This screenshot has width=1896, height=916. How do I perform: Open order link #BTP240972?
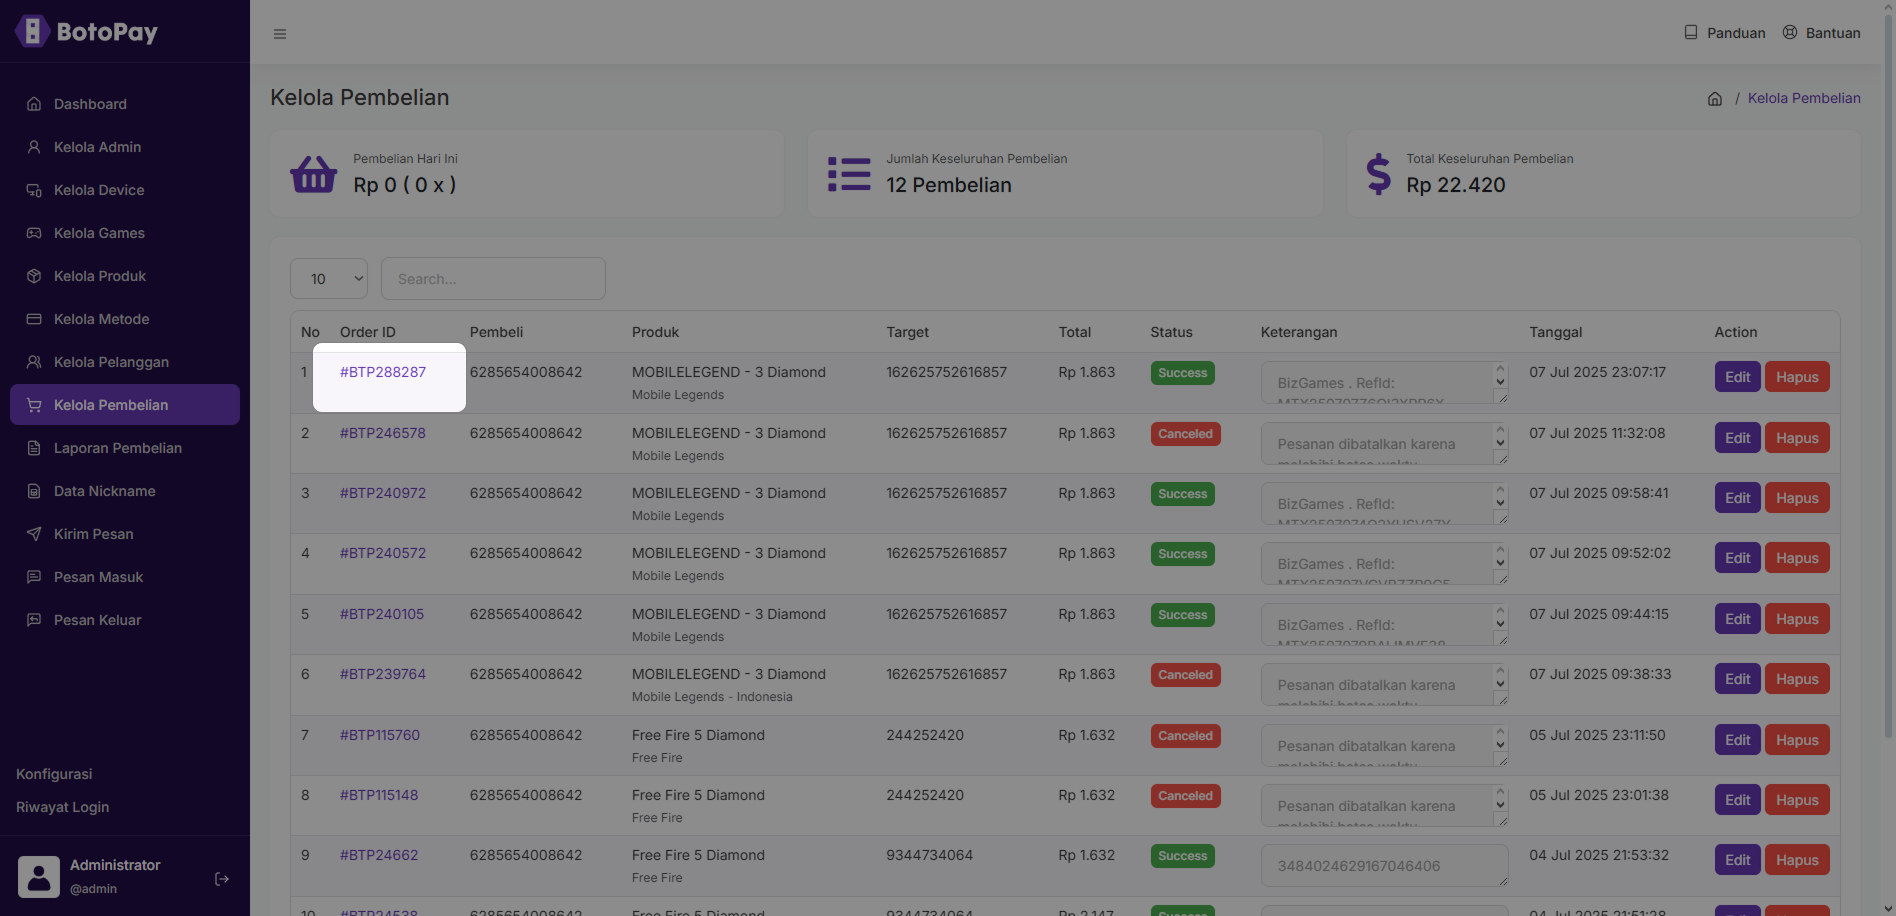(383, 493)
